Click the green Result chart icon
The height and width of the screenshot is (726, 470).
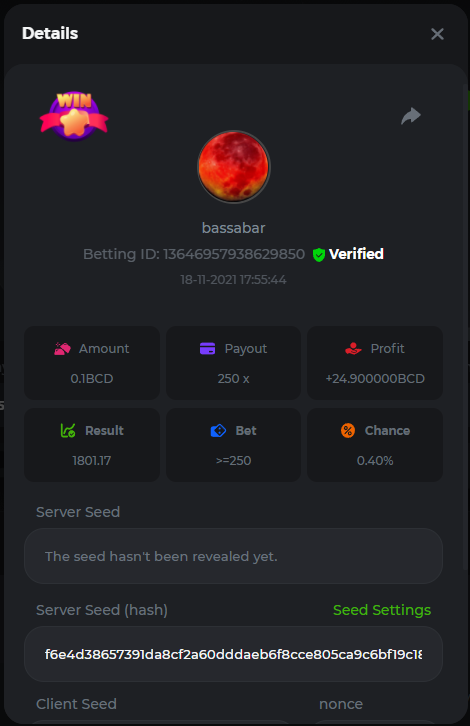pyautogui.click(x=68, y=431)
